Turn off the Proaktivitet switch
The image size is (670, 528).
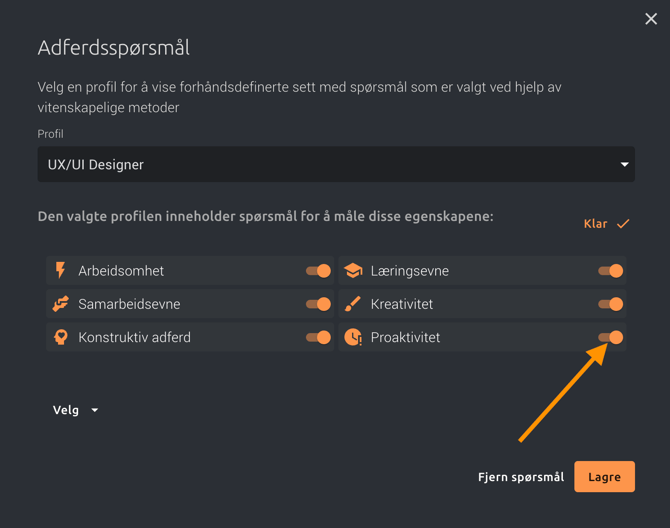(x=610, y=337)
